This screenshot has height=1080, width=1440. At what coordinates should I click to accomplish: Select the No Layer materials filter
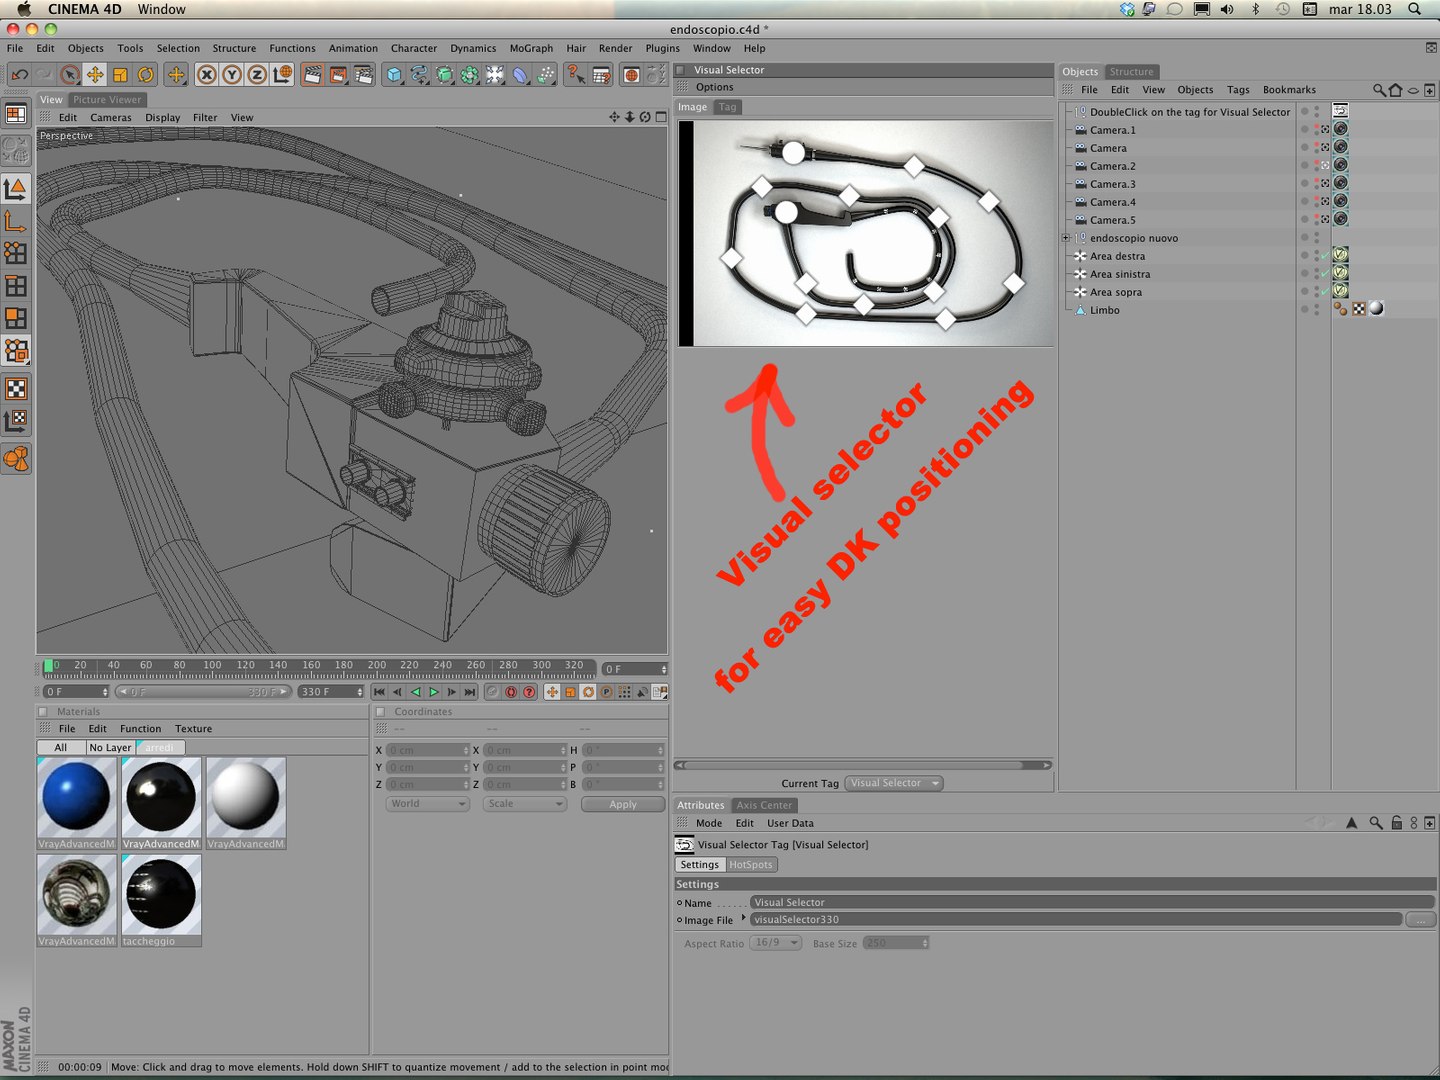point(110,748)
